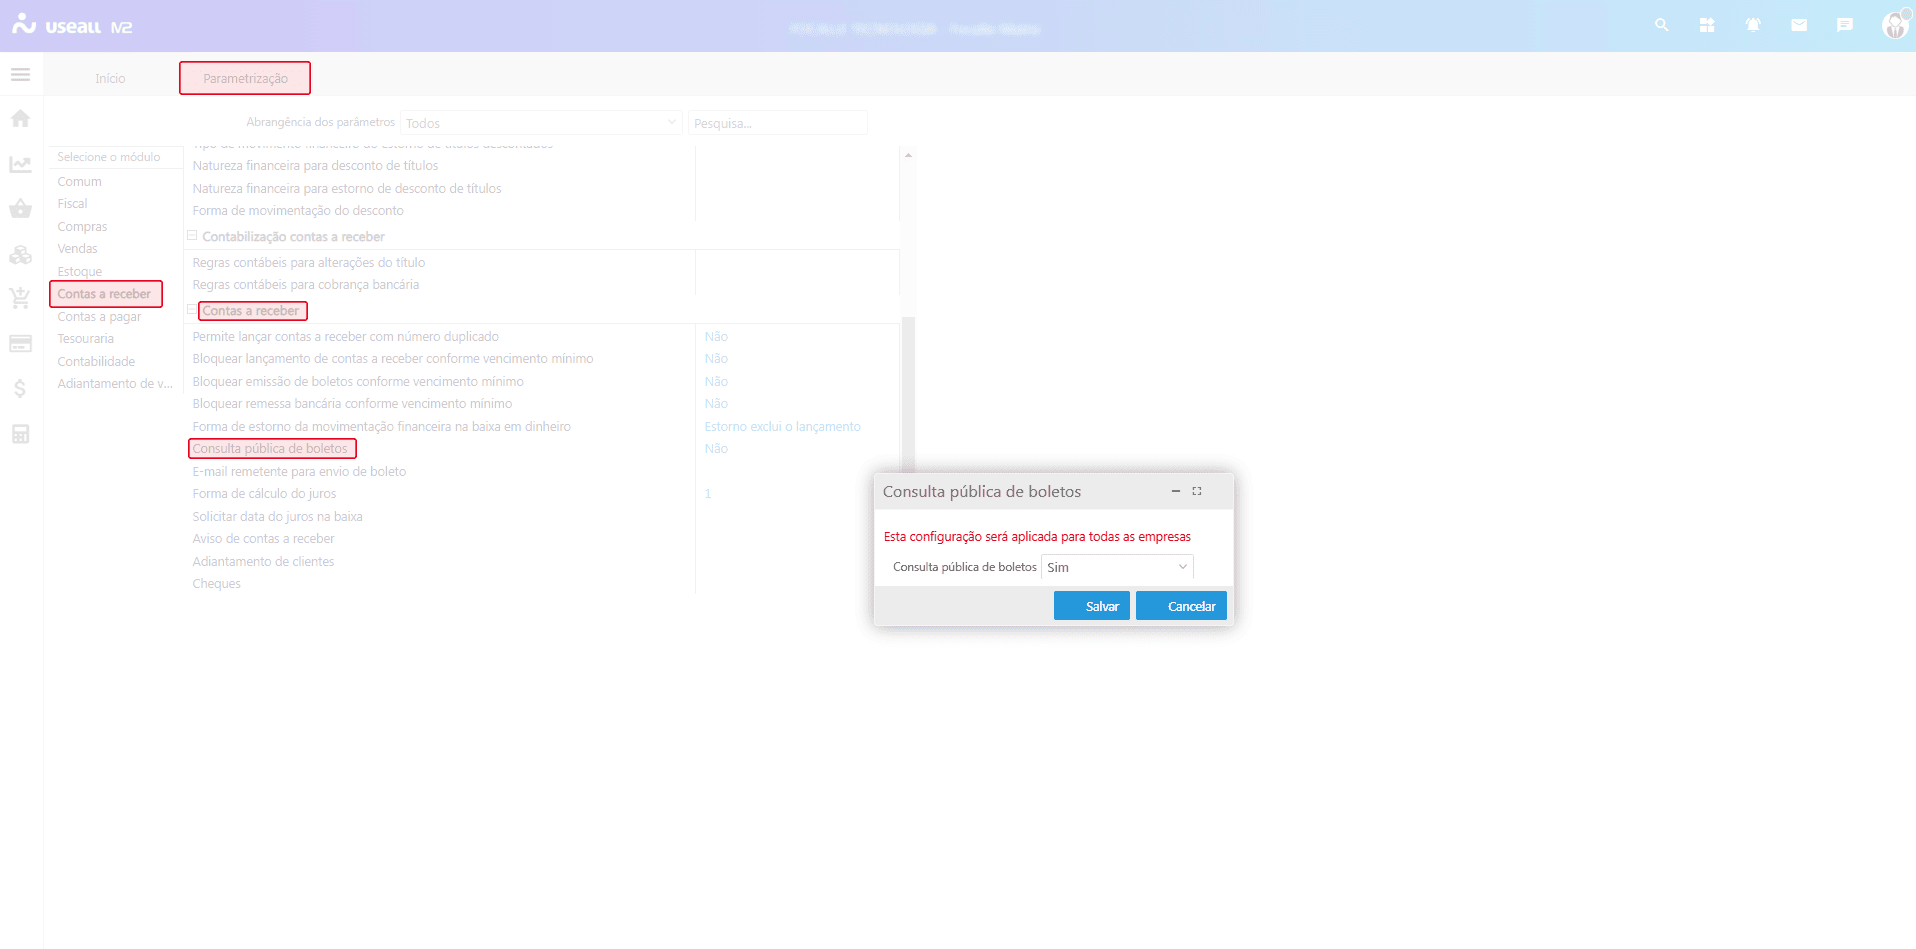Switch to the Início tab
This screenshot has width=1916, height=949.
click(110, 78)
